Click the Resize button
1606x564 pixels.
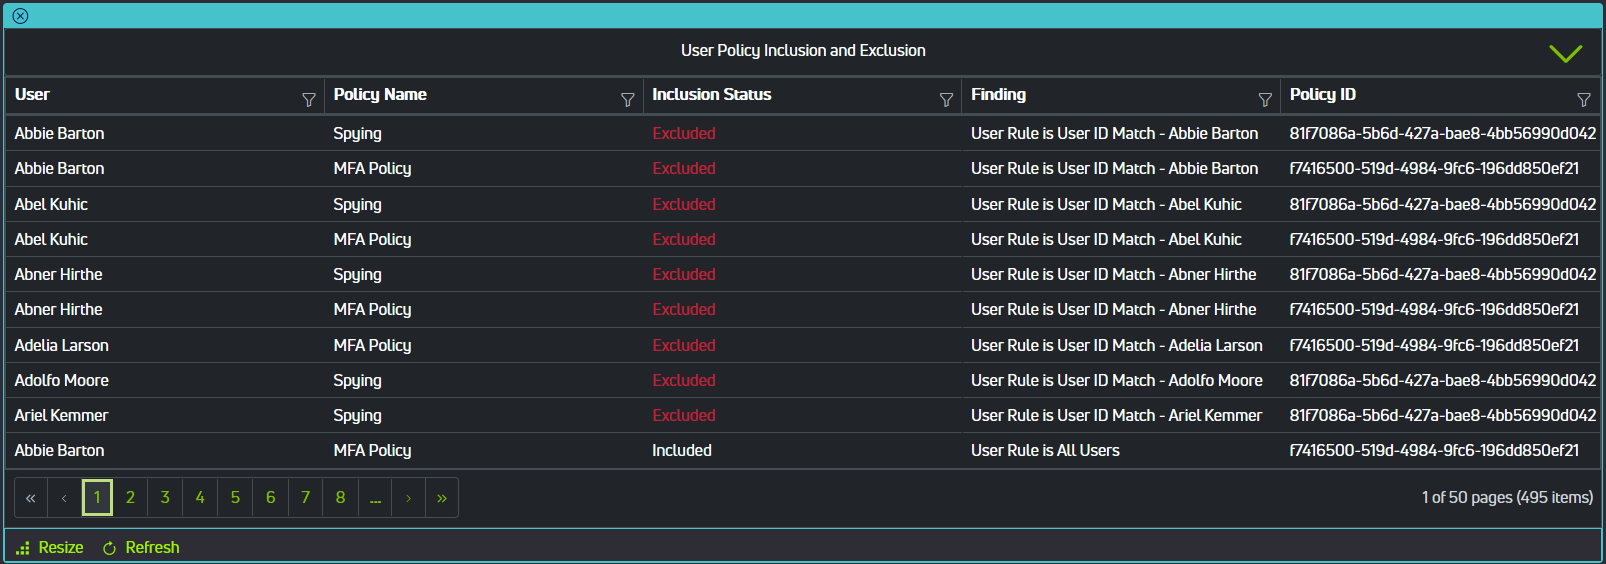point(50,548)
